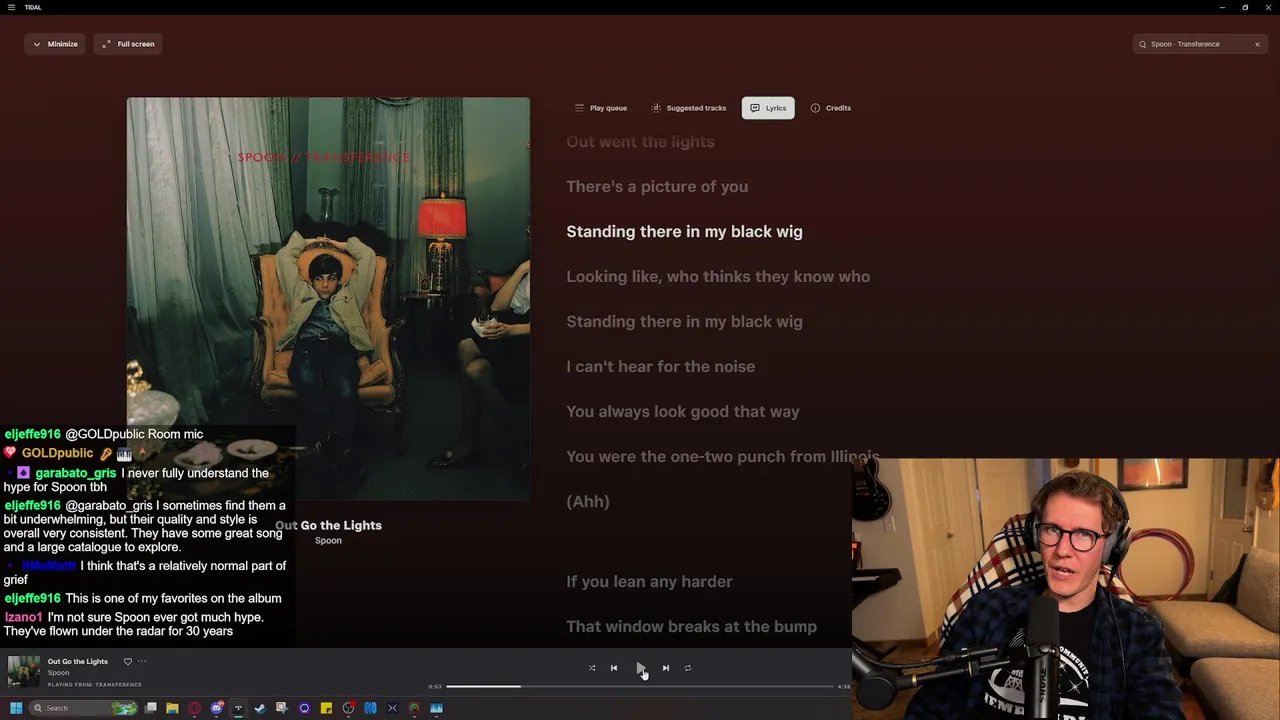The width and height of the screenshot is (1280, 720).
Task: Jump to lyric 'There's a picture of you'
Action: click(x=657, y=187)
